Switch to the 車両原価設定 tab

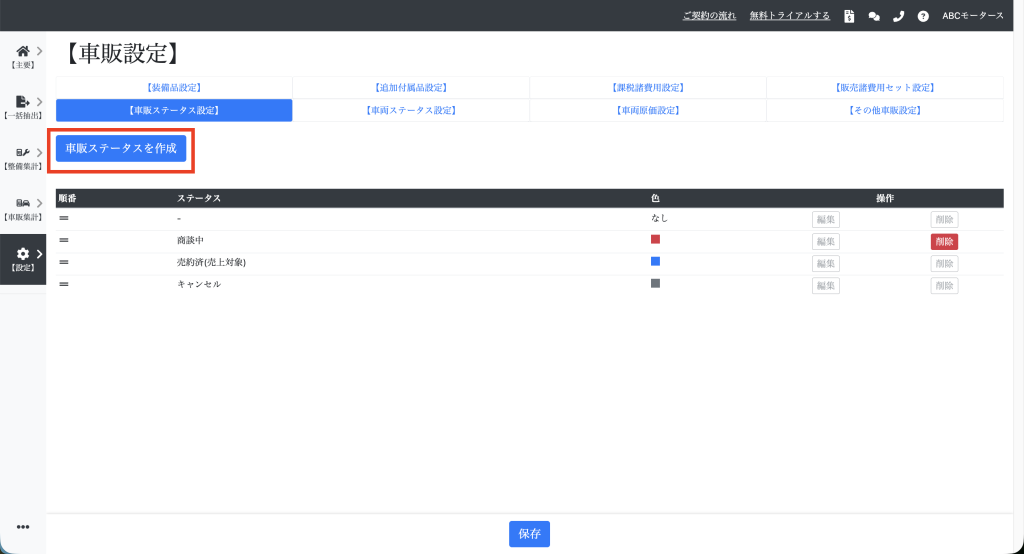pyautogui.click(x=647, y=110)
